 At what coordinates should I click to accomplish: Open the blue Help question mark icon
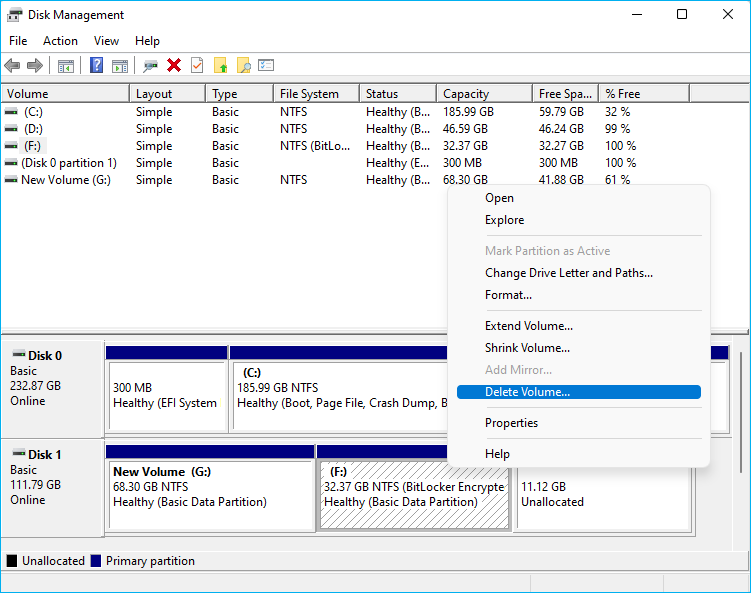click(97, 66)
